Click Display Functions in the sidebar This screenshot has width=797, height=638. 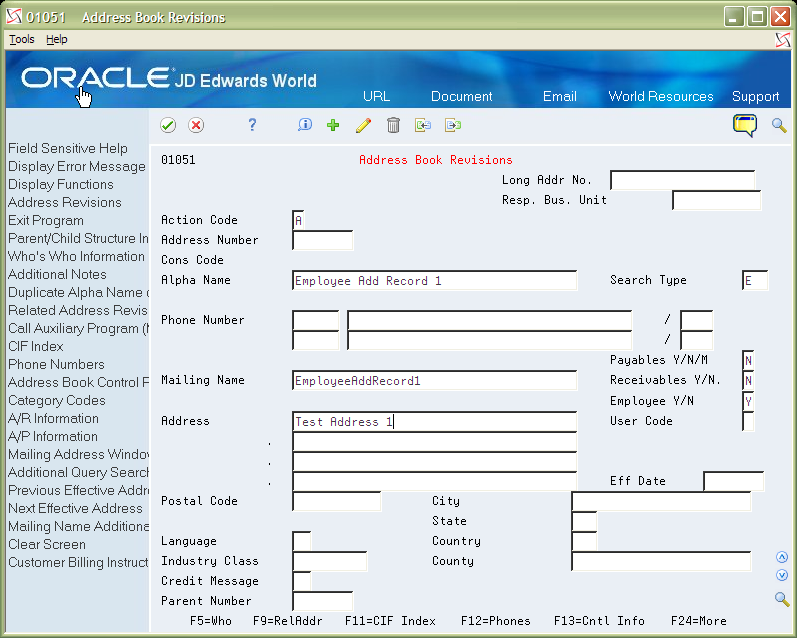(60, 185)
